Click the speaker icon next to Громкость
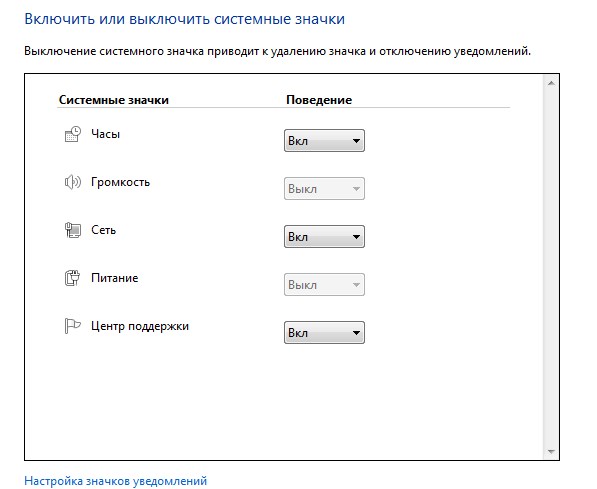Viewport: 597px width, 489px height. pos(73,182)
